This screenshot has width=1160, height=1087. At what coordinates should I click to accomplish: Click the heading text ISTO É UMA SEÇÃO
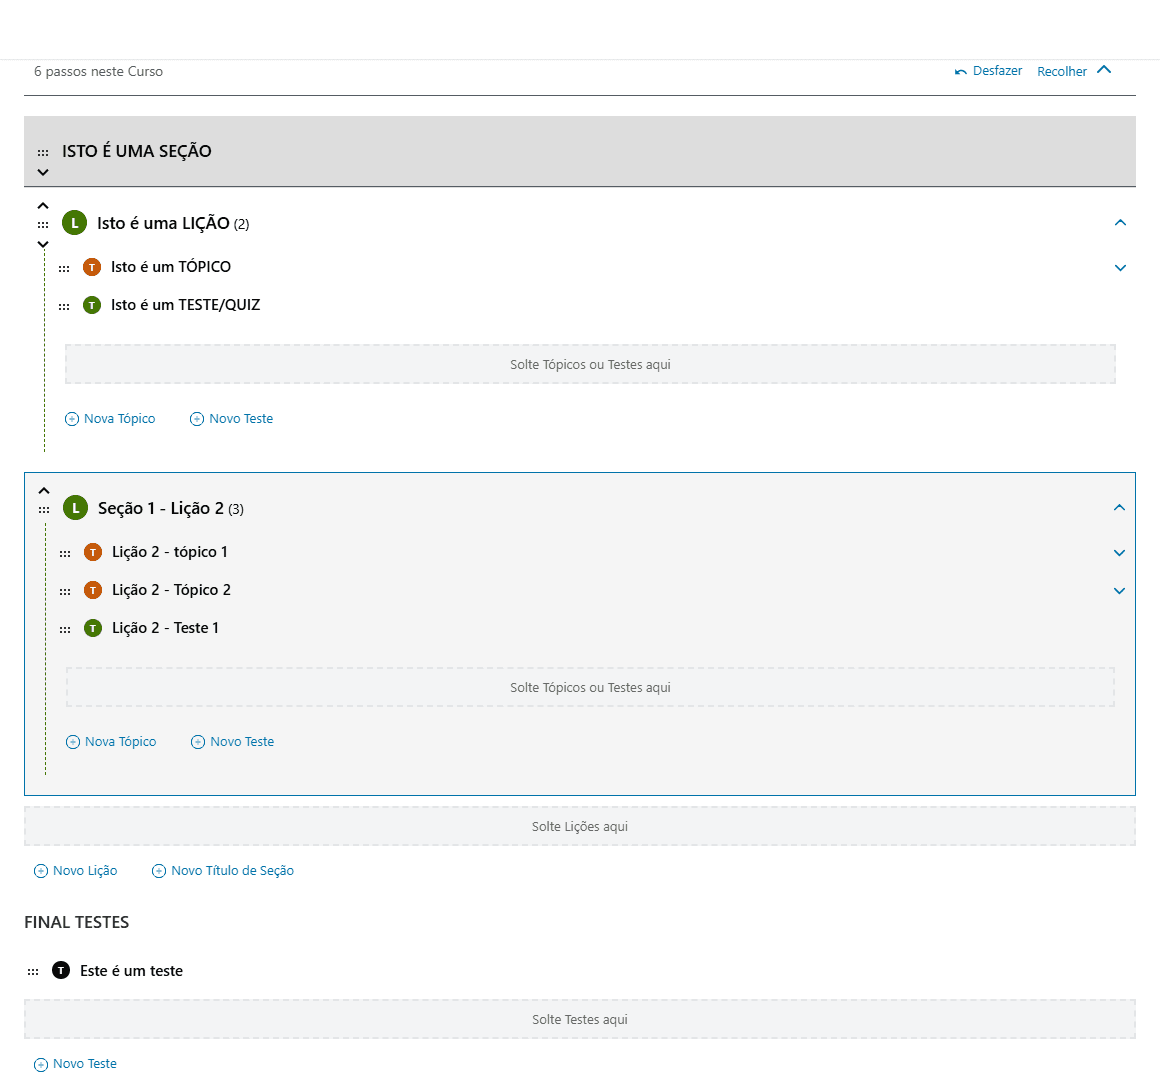137,151
